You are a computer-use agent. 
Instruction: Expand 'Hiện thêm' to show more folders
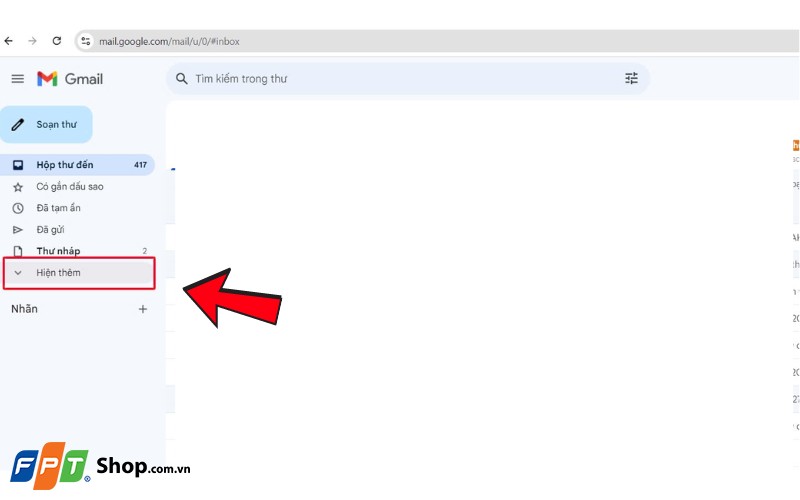click(79, 273)
